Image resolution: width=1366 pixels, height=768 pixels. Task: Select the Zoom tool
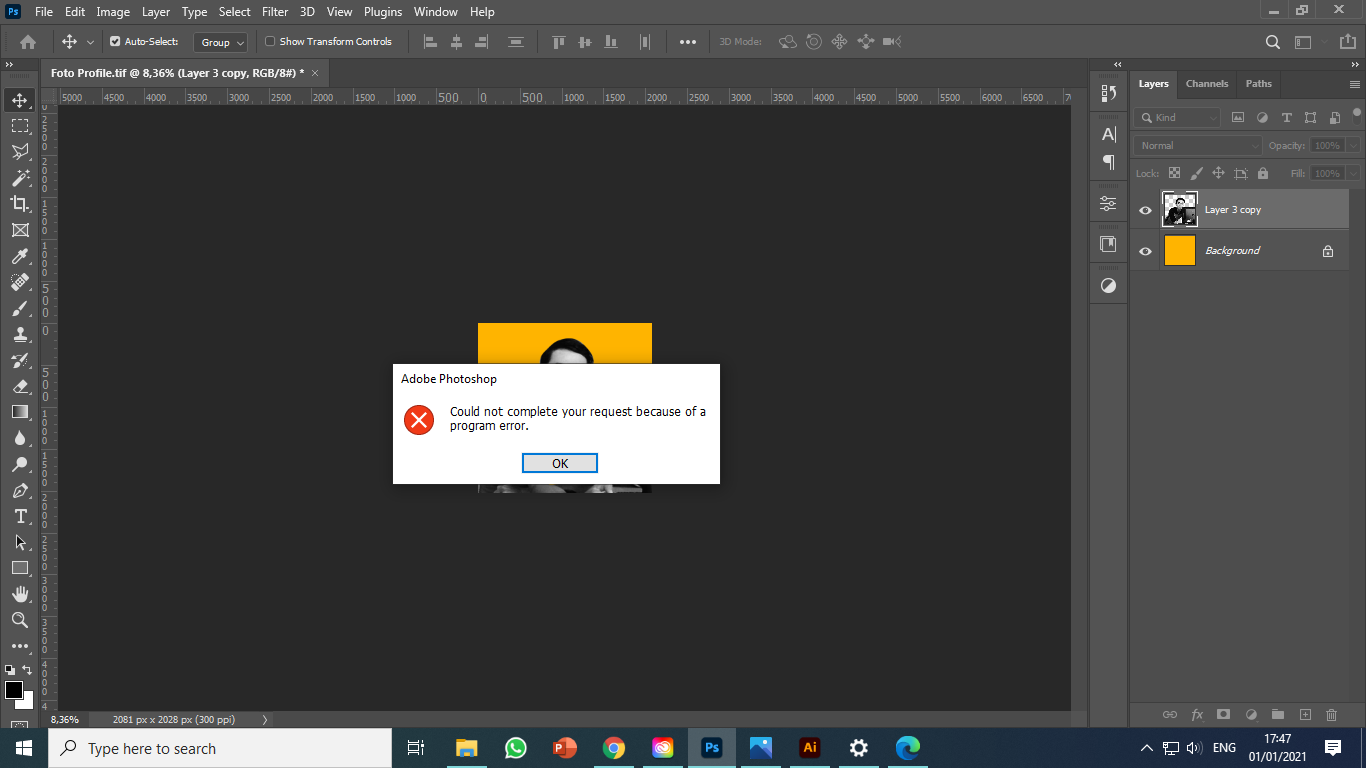(20, 619)
